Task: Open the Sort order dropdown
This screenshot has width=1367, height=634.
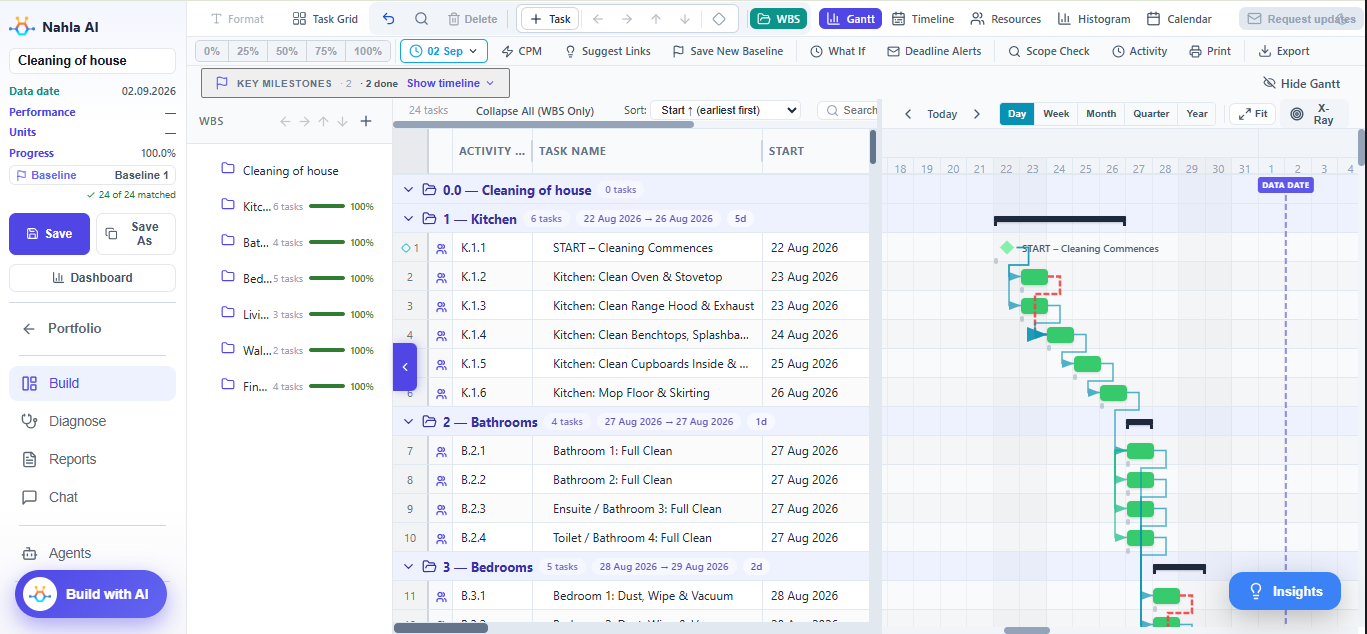Action: 726,110
